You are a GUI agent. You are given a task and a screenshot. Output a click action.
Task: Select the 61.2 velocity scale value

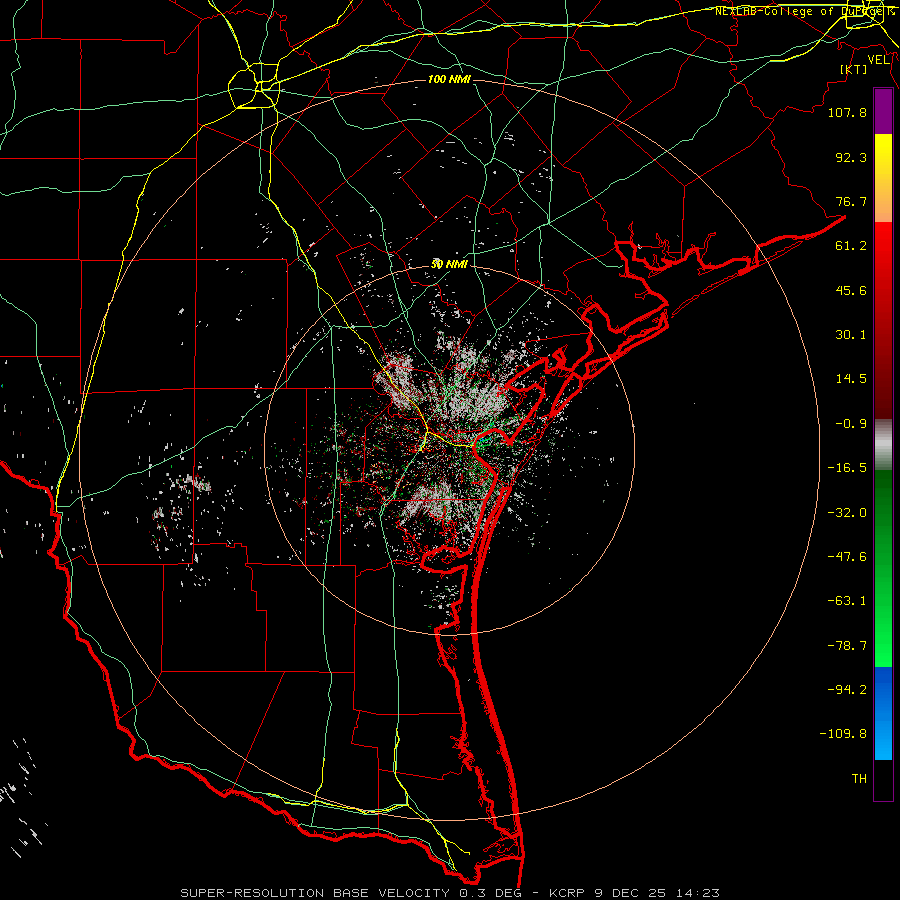click(851, 246)
